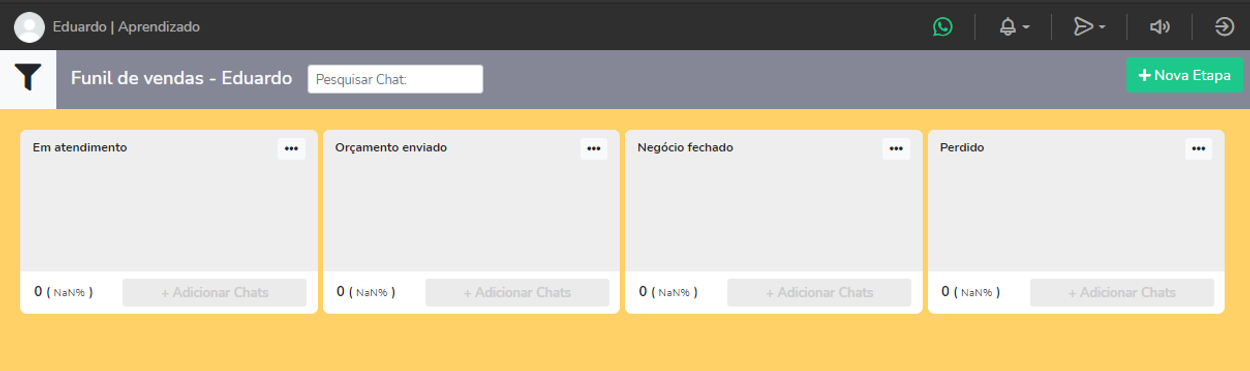The image size is (1250, 371).
Task: Open options menu for Orçamento enviado
Action: [594, 148]
